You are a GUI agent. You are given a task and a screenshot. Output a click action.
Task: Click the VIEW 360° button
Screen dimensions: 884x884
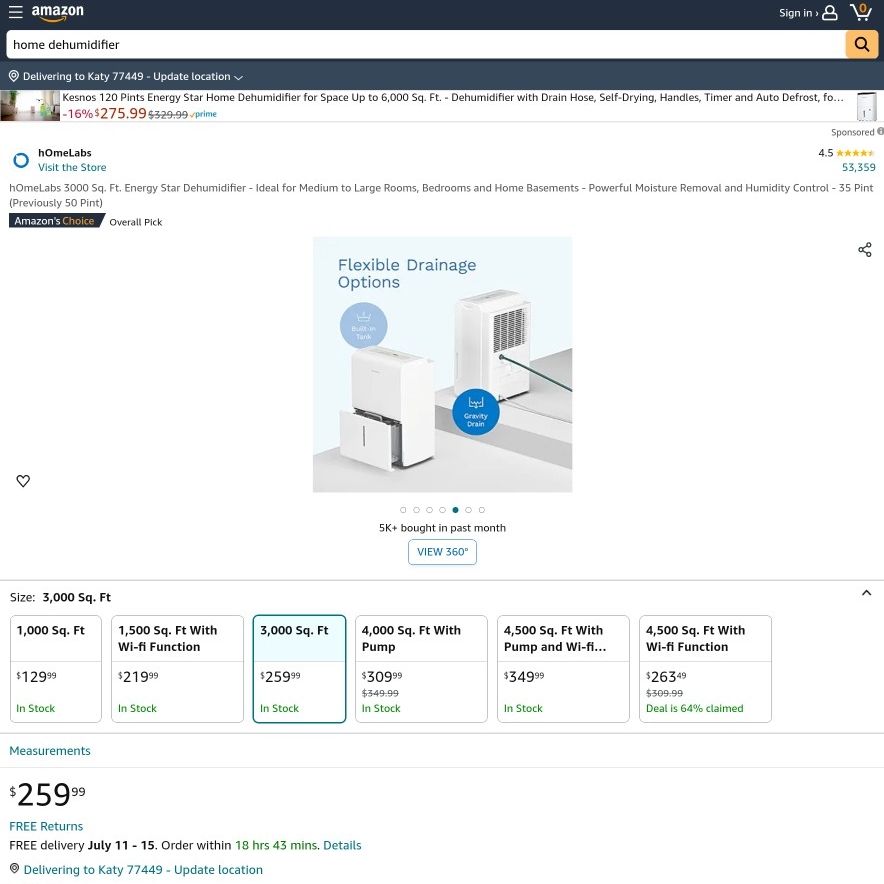[442, 552]
